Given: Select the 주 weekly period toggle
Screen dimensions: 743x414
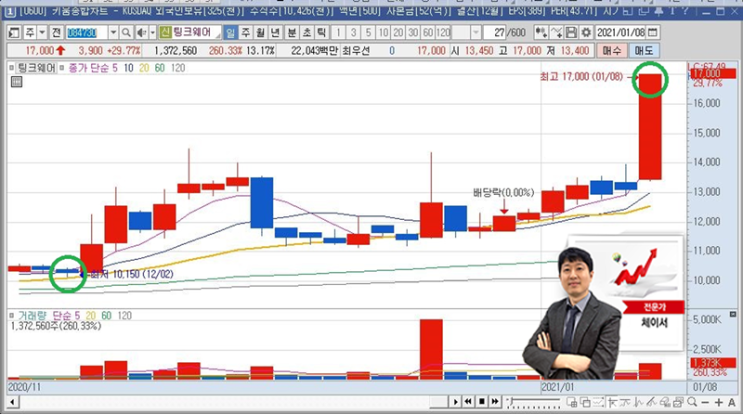Looking at the screenshot, I should click(245, 33).
